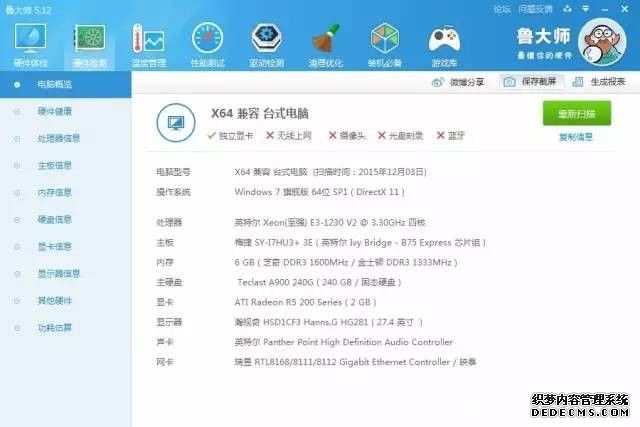Click the HSD1CF3 Hanns.G HG281 monitor value

coord(328,322)
